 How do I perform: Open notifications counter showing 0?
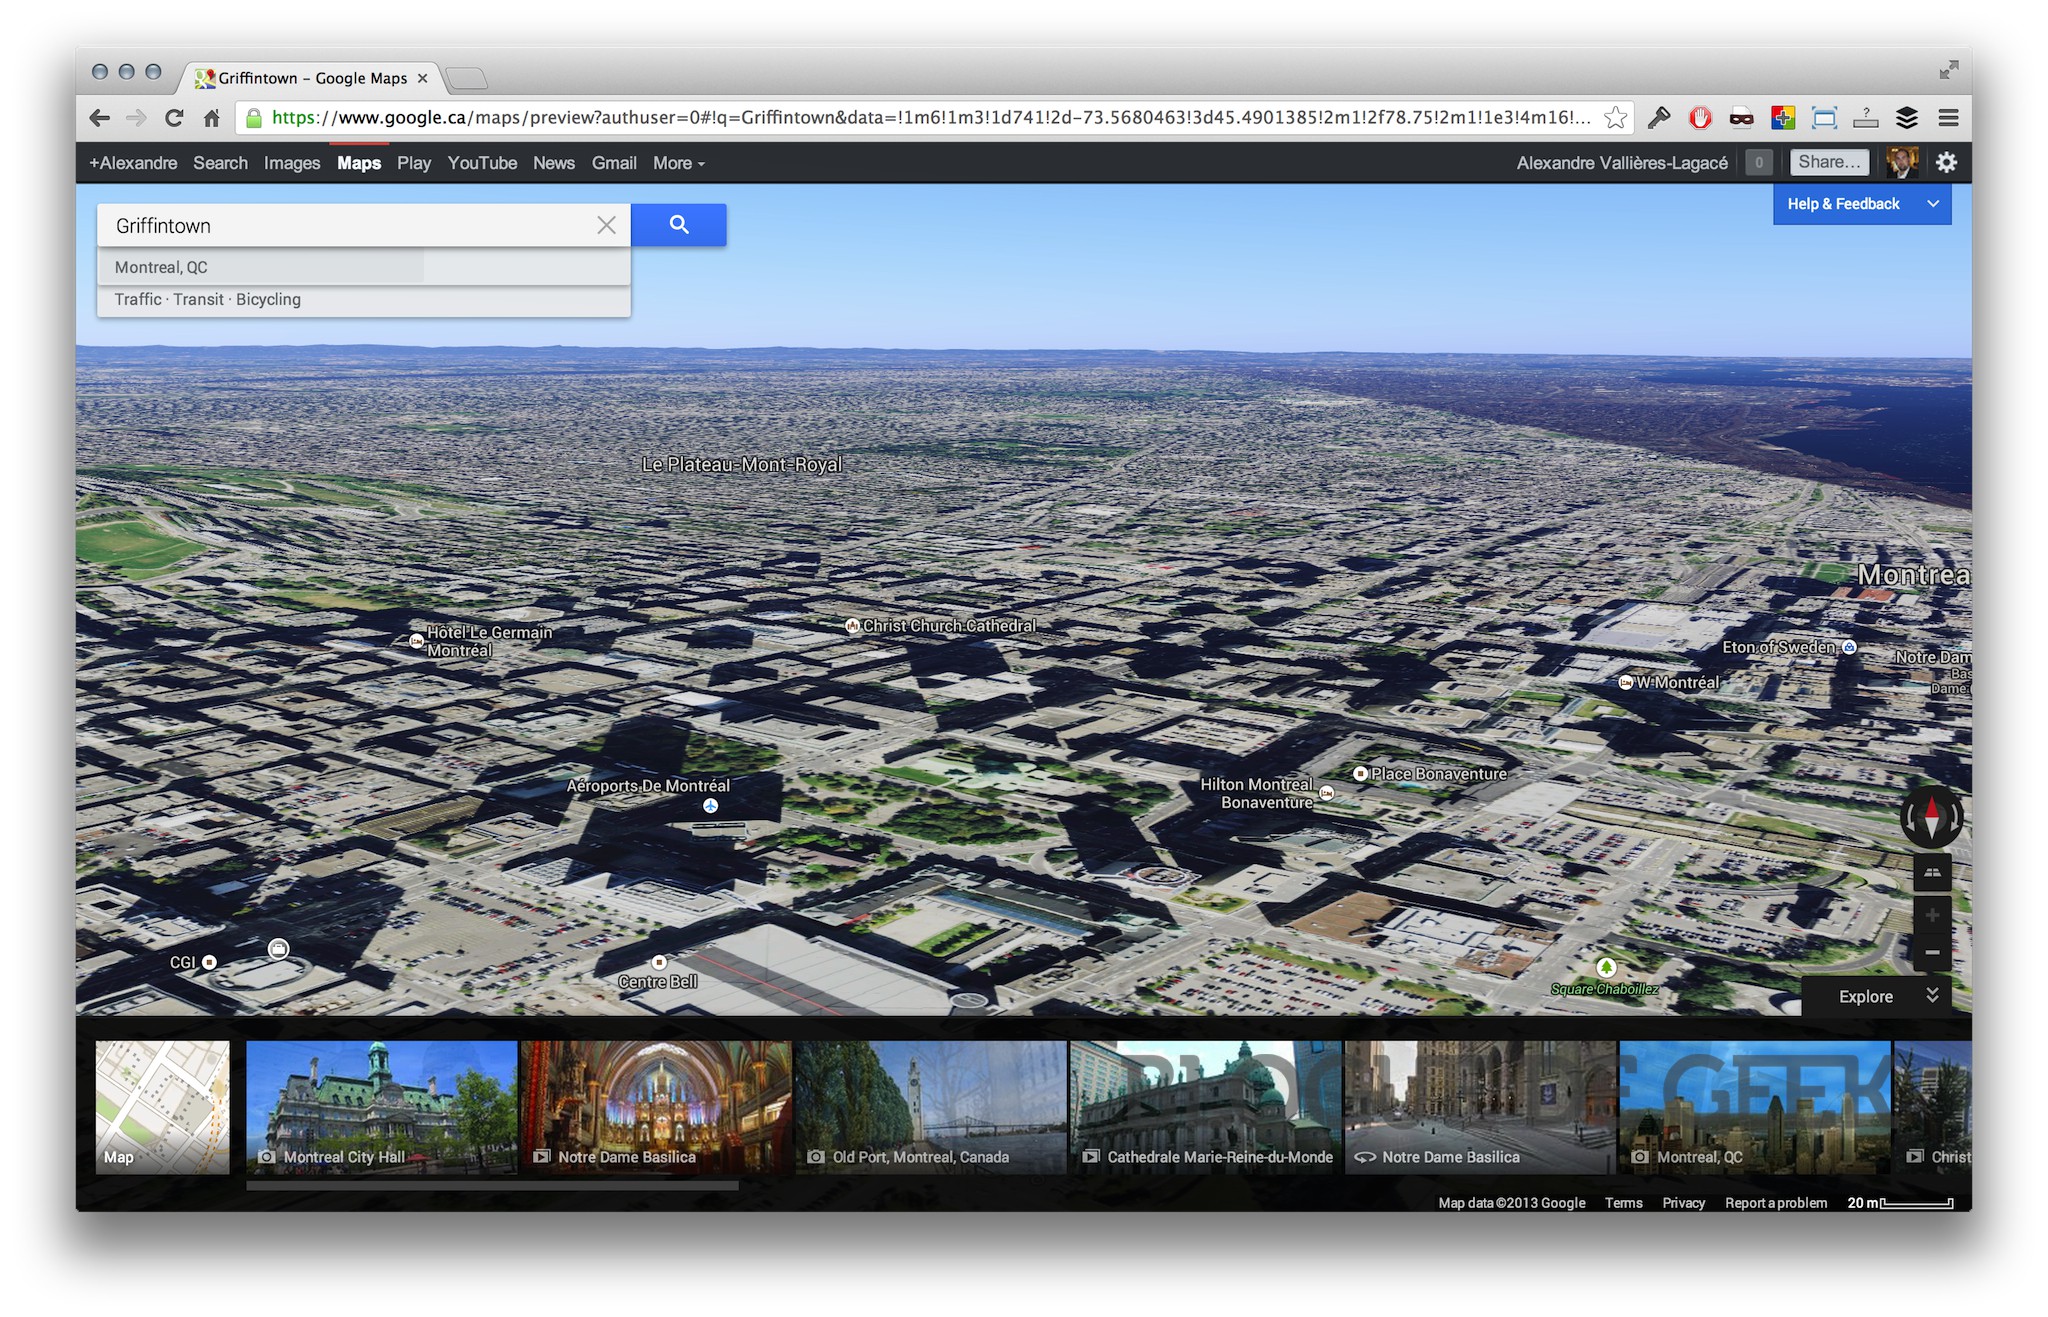(x=1759, y=162)
